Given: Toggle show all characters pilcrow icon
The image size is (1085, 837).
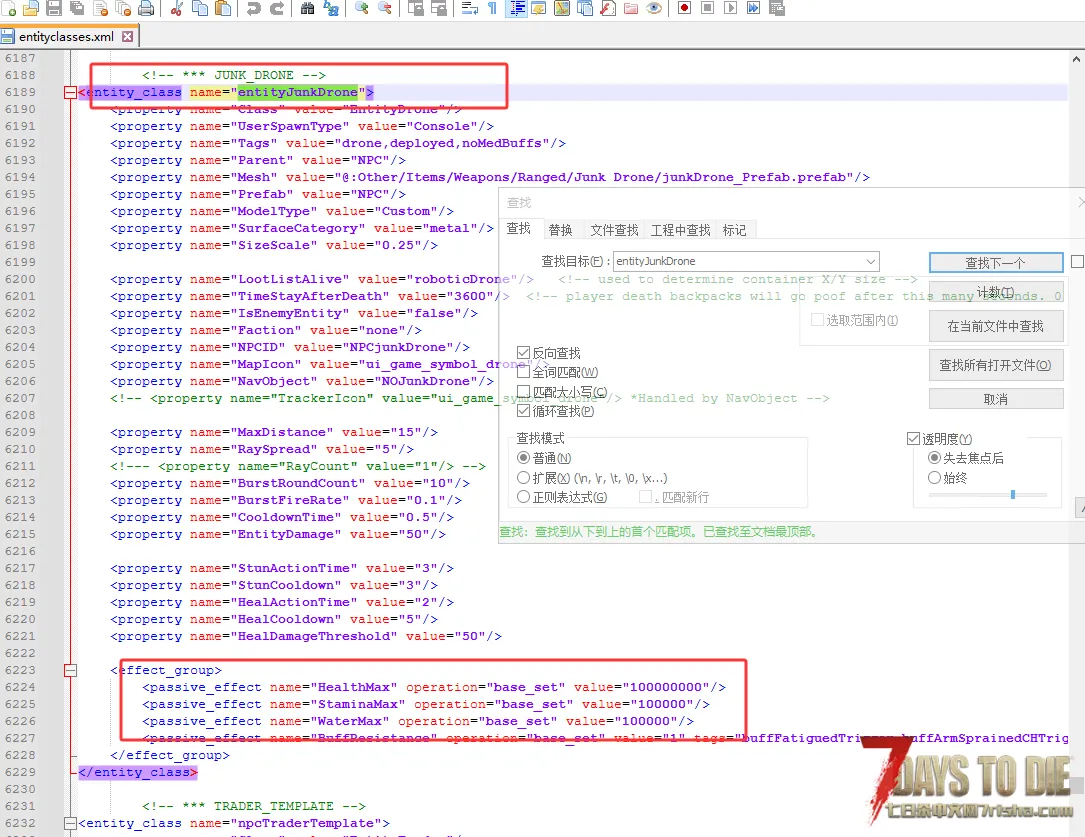Looking at the screenshot, I should coord(492,9).
